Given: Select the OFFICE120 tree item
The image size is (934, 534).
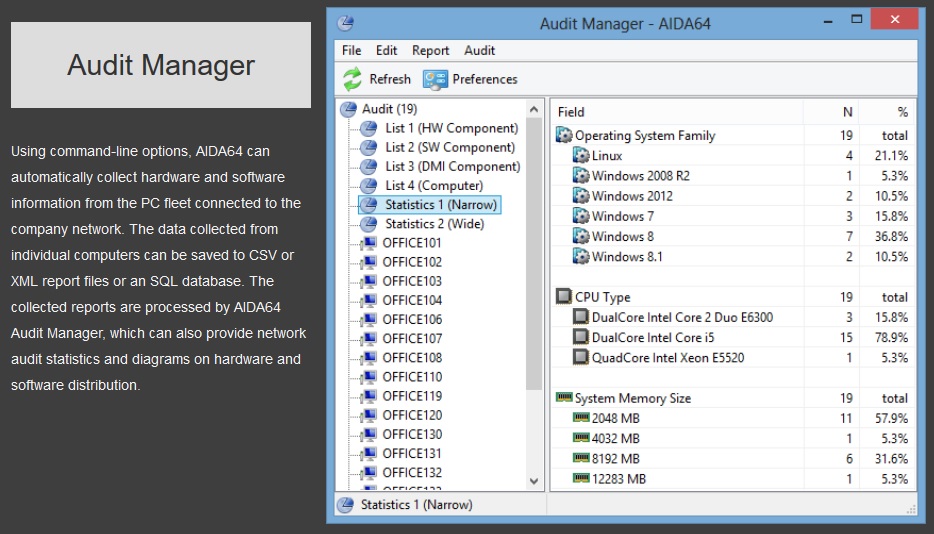Looking at the screenshot, I should pos(412,415).
